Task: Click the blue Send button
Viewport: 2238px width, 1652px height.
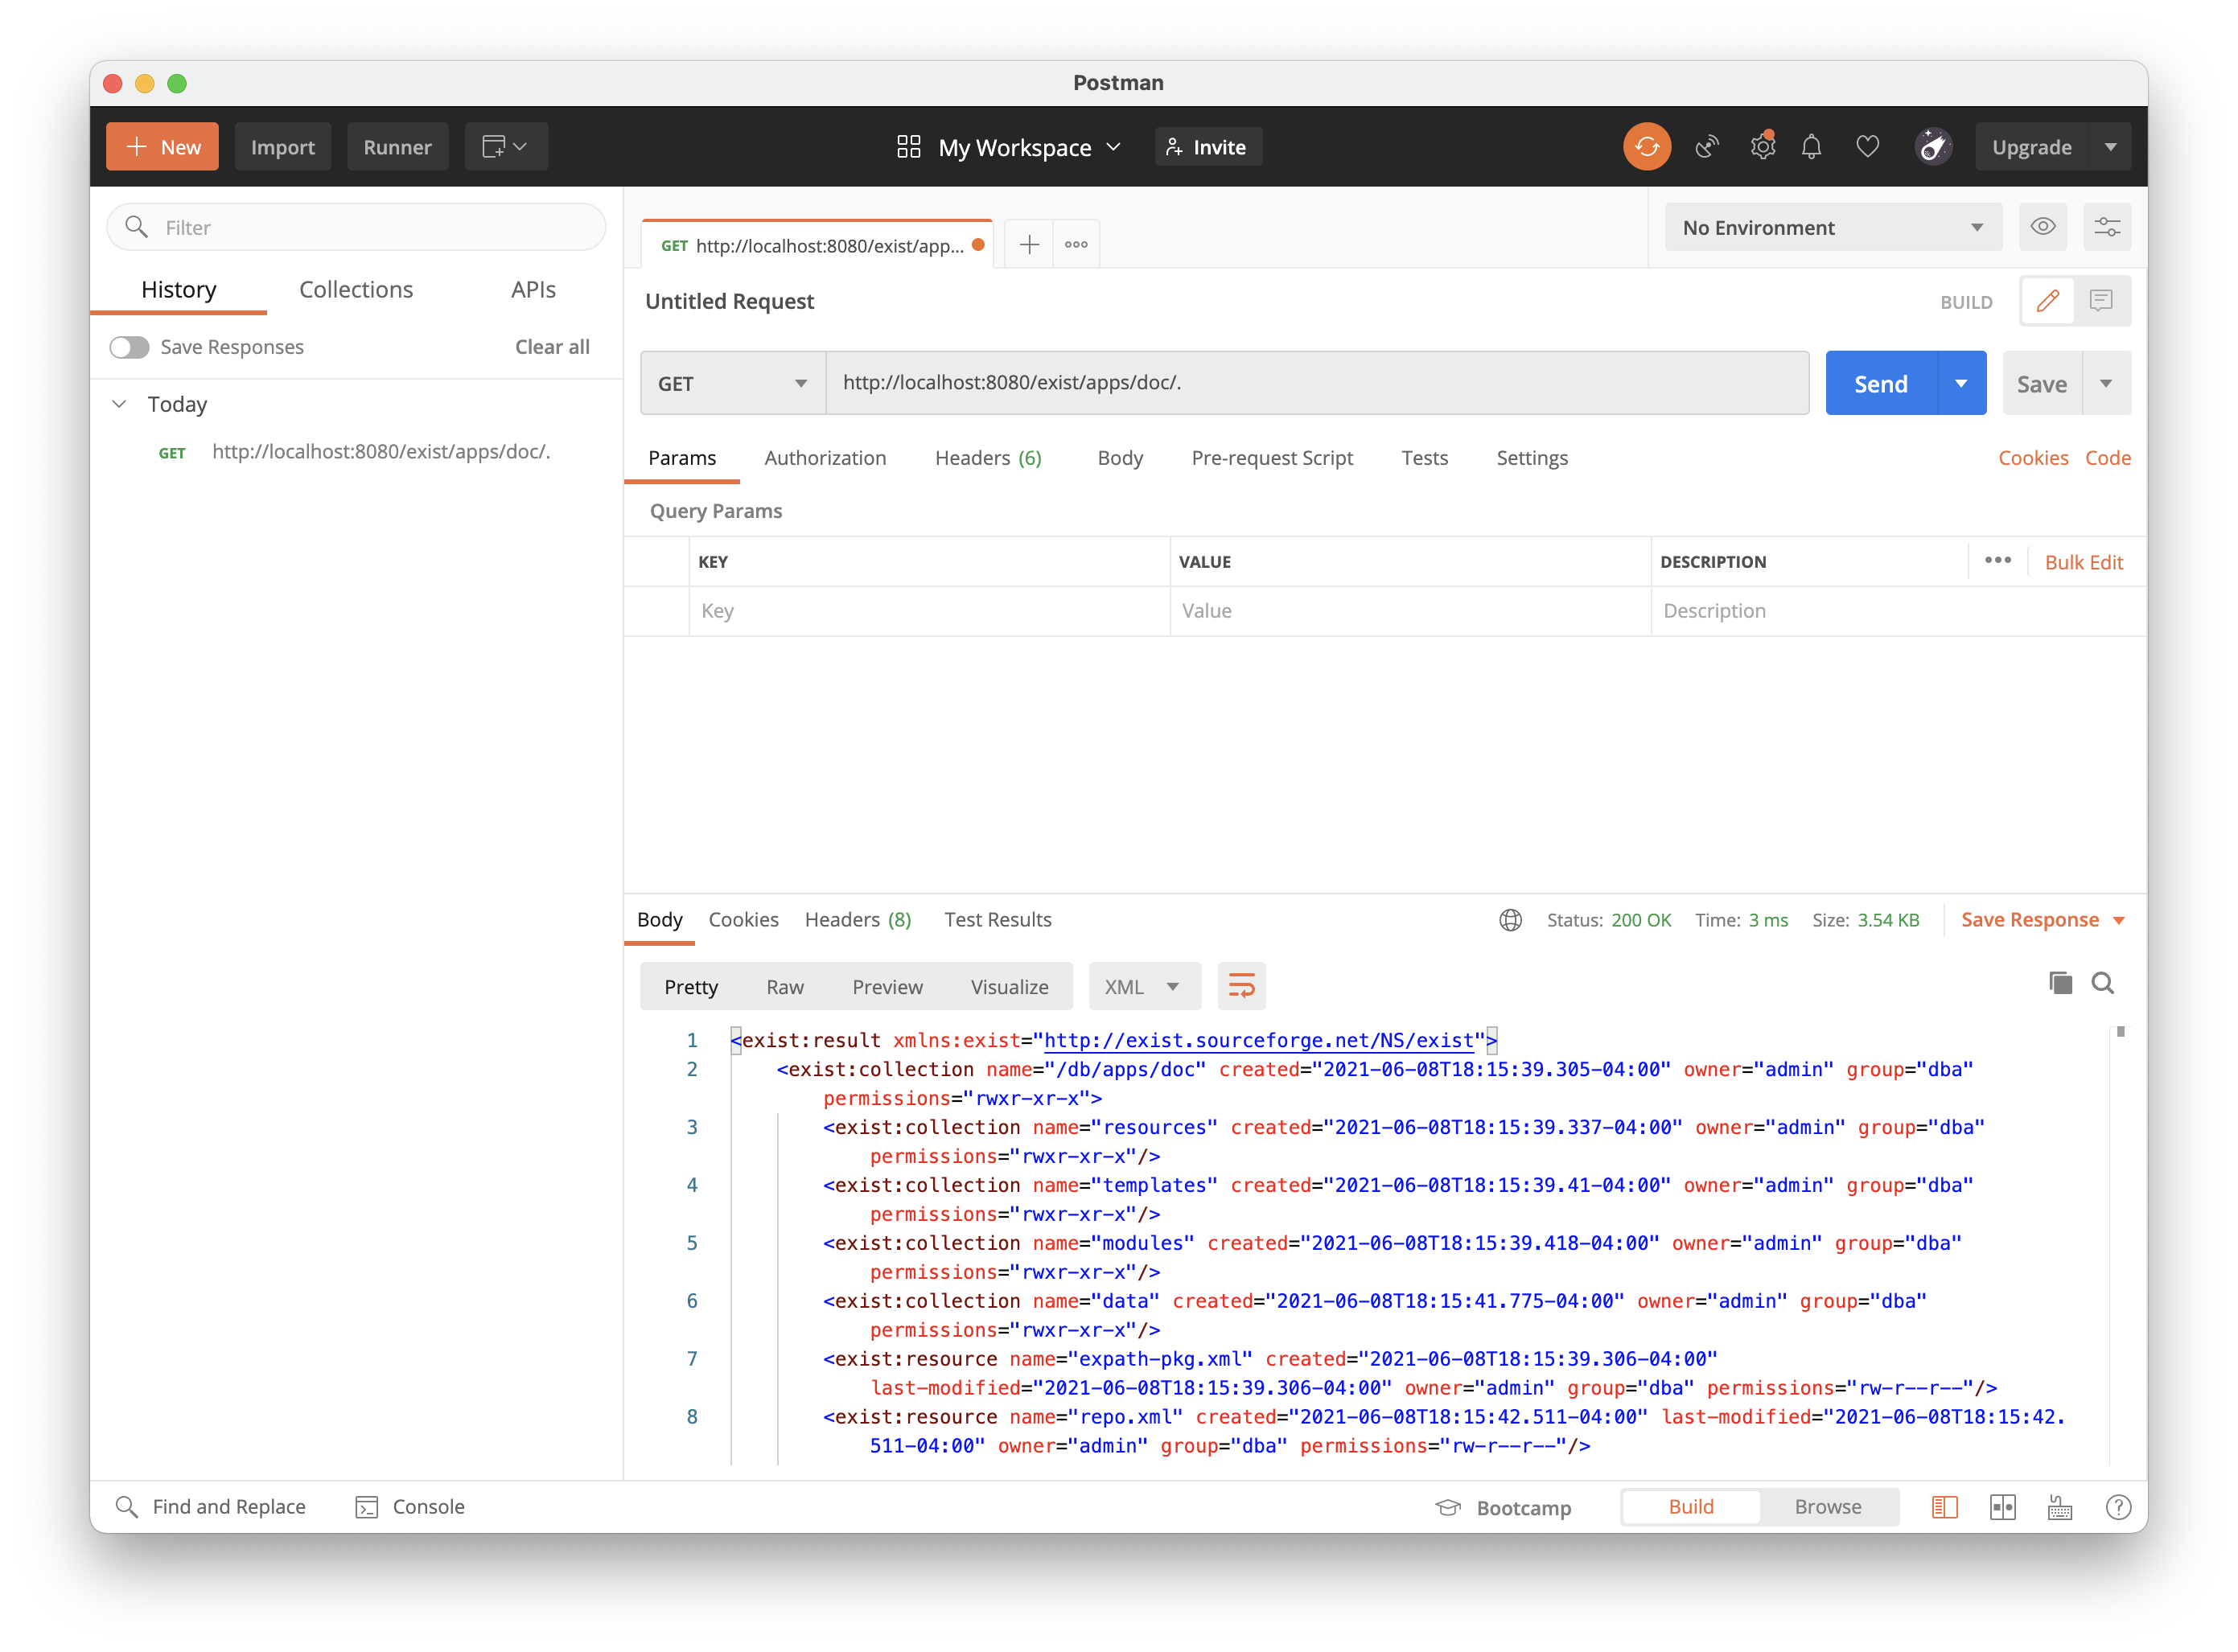Action: pos(1880,383)
